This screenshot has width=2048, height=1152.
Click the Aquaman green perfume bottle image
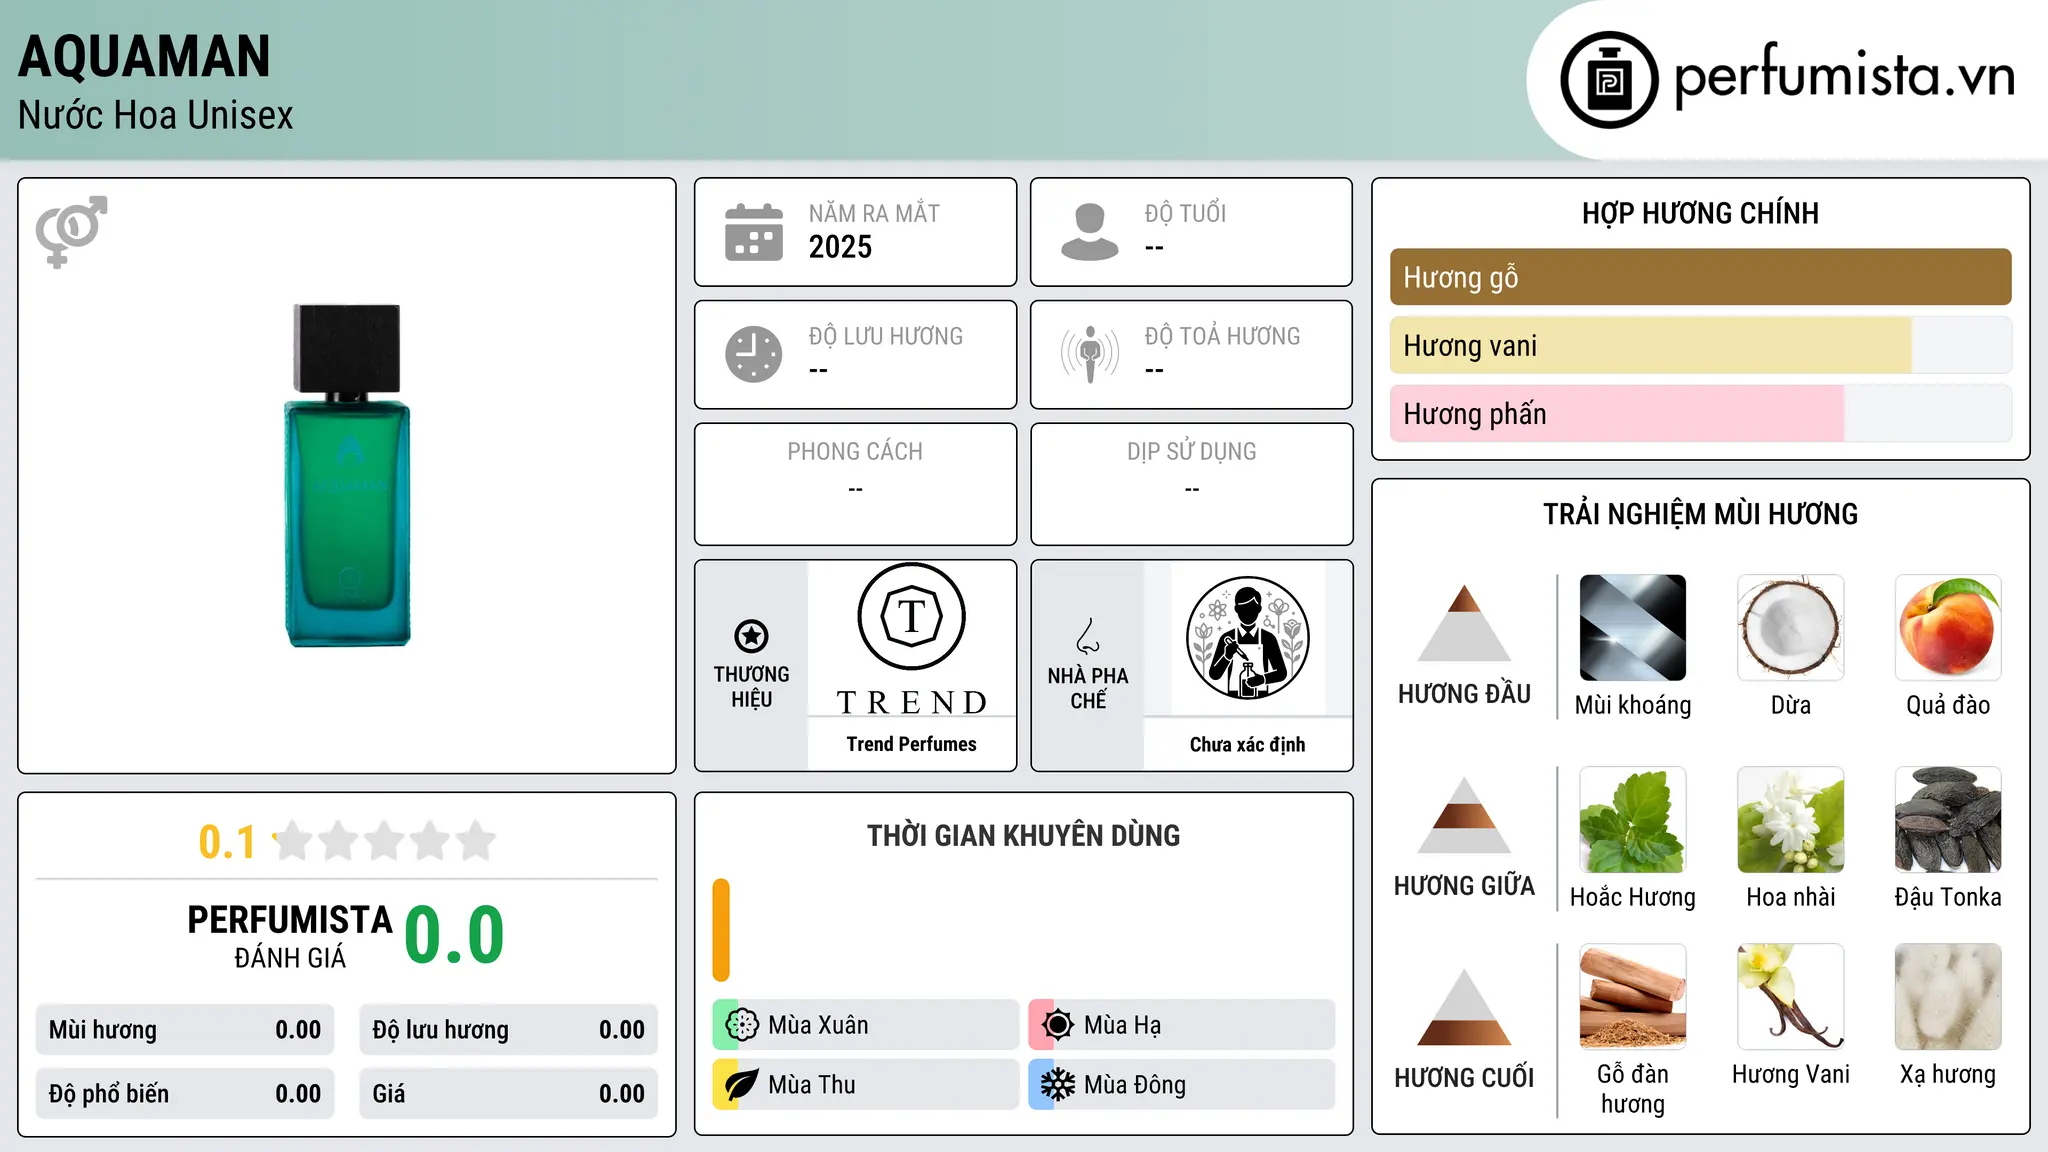pos(347,476)
